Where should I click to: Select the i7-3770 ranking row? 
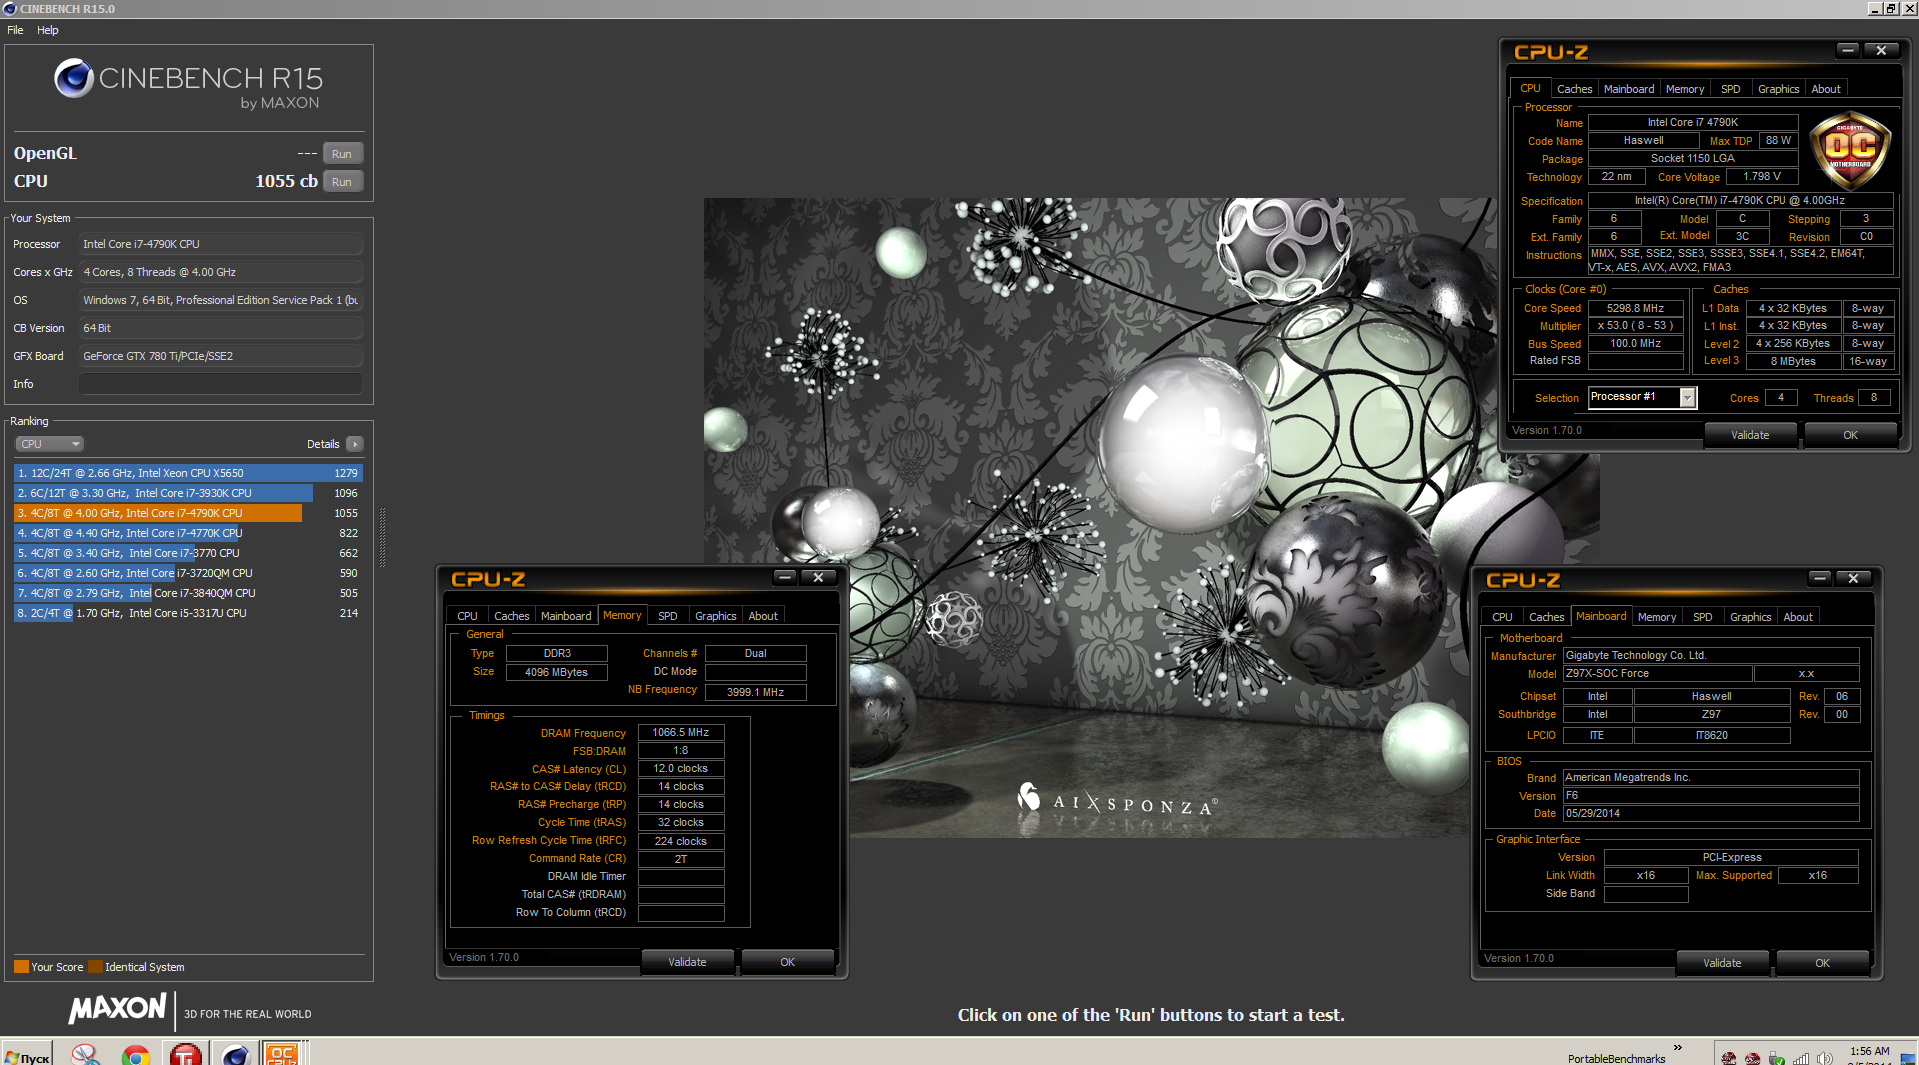[188, 553]
